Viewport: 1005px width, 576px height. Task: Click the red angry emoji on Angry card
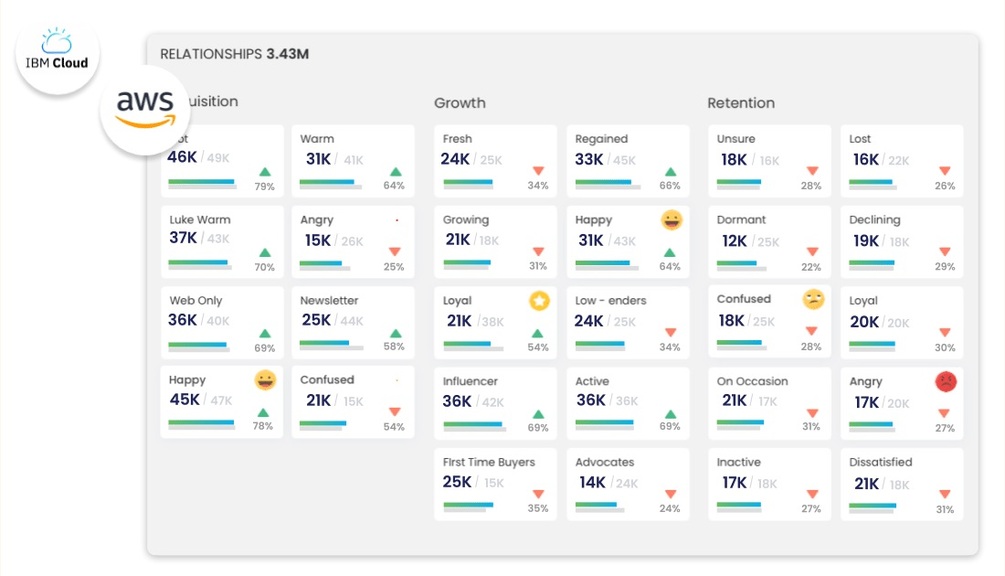[x=945, y=381]
